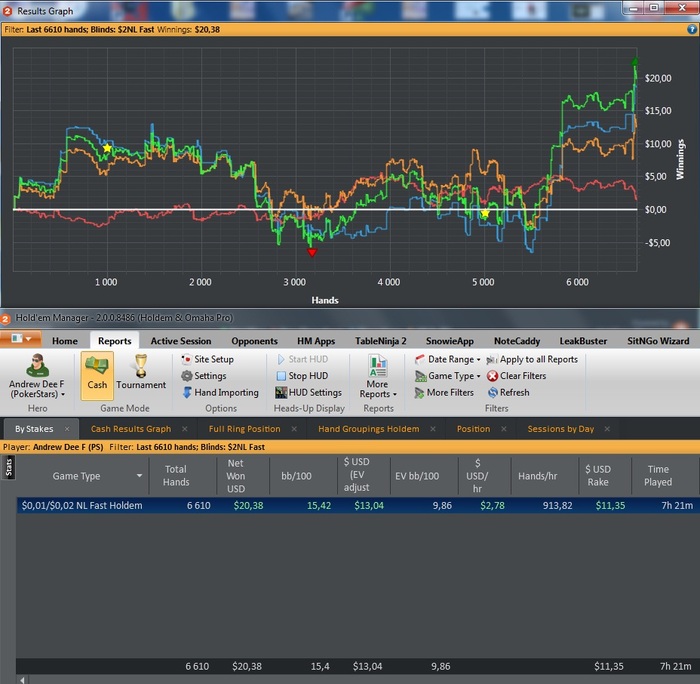Click Apply to all Reports
Image resolution: width=700 pixels, height=684 pixels.
[532, 359]
